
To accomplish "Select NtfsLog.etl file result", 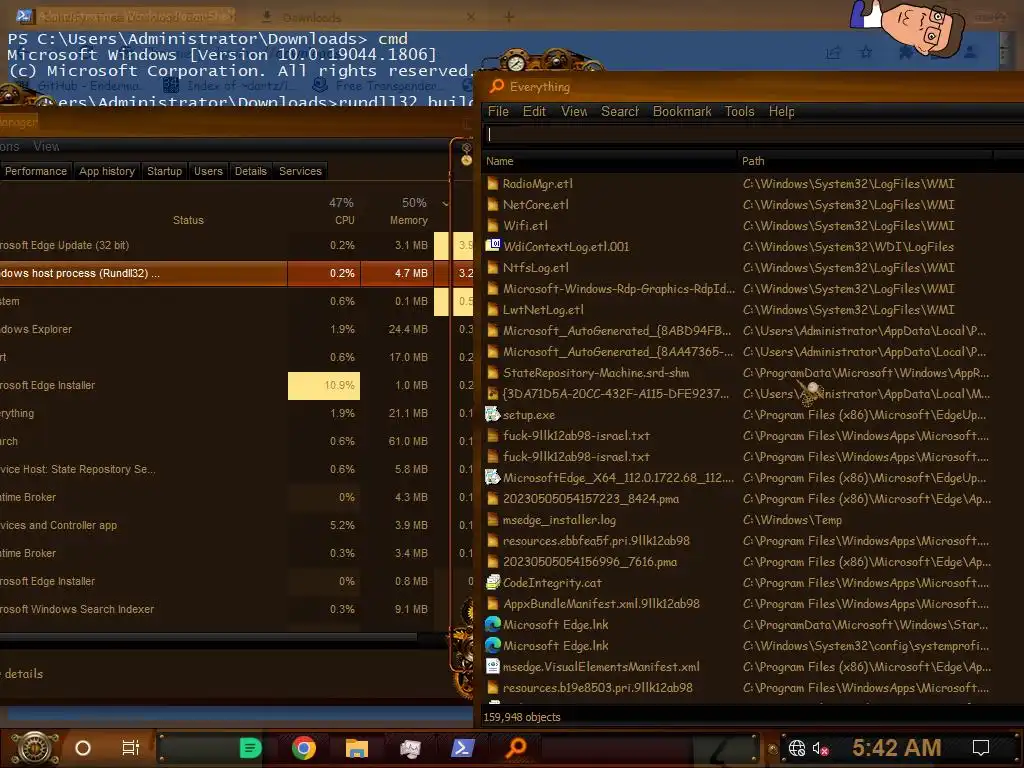I will [536, 268].
